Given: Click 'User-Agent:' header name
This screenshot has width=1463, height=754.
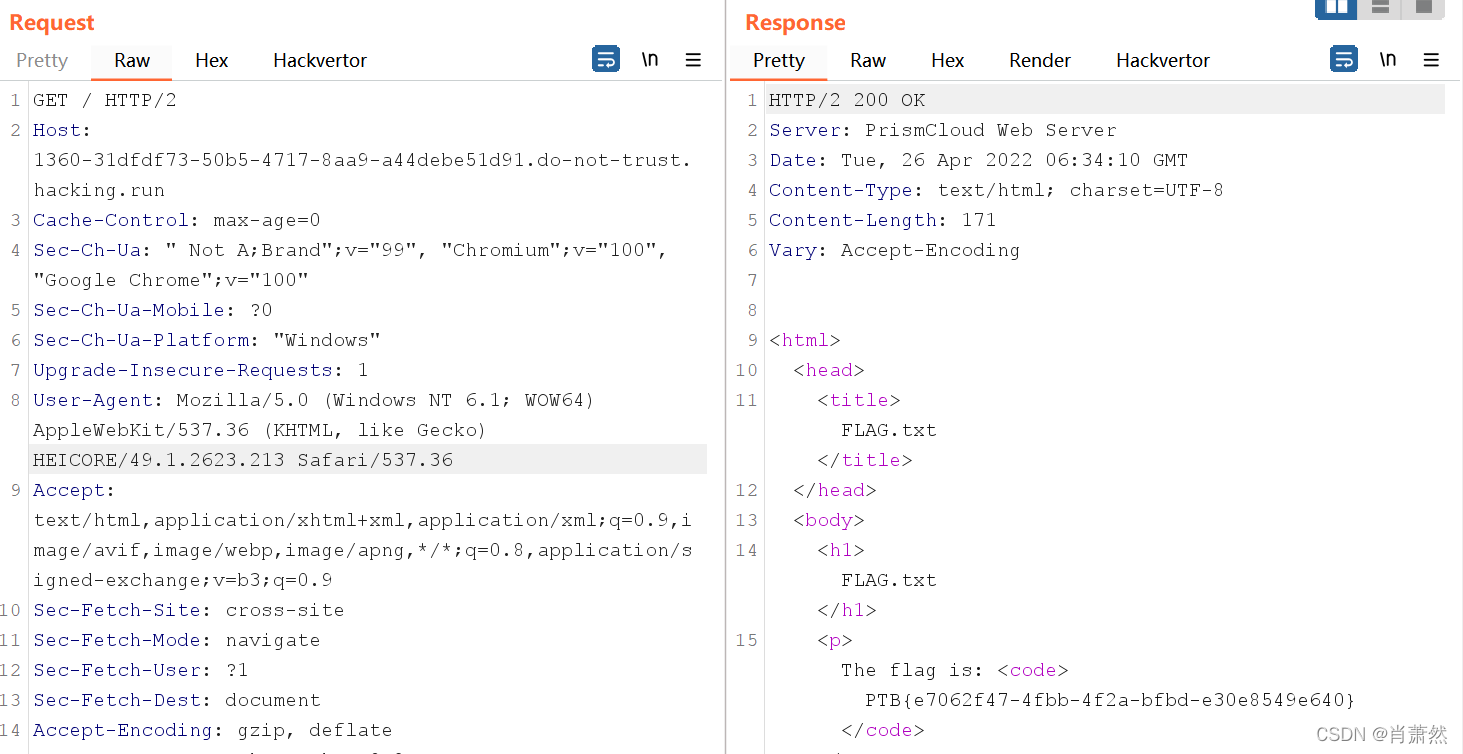Looking at the screenshot, I should coord(98,400).
